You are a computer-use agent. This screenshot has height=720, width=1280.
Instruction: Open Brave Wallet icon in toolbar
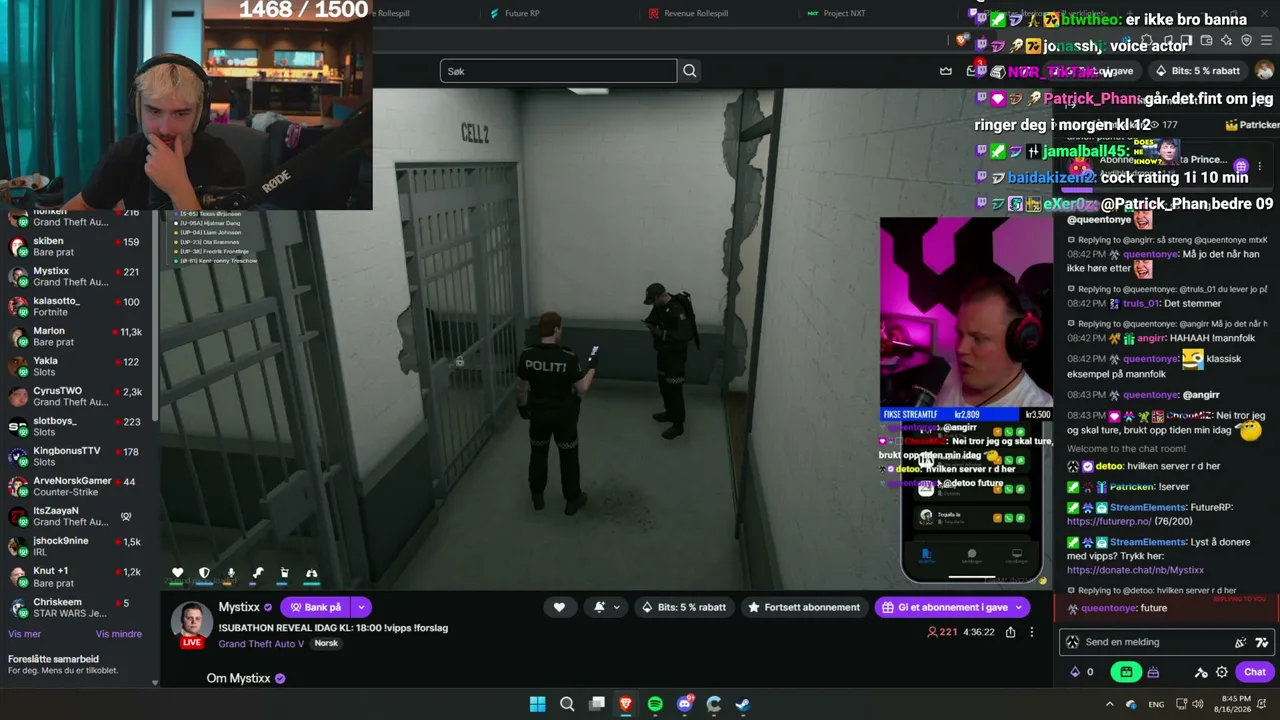pos(1206,41)
